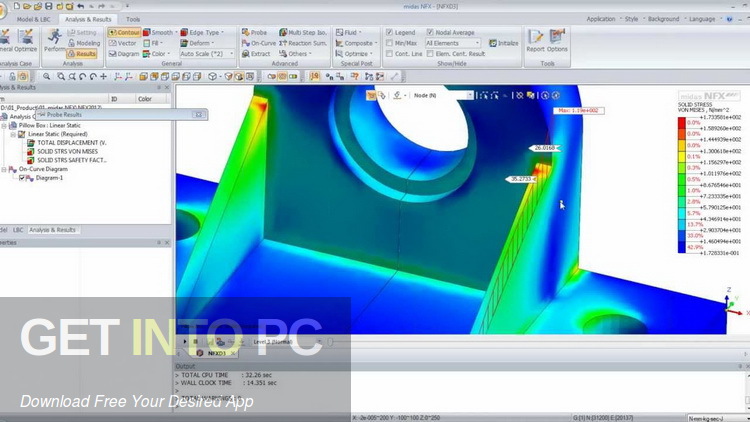Click the isometric cube view icon
This screenshot has width=750, height=422.
212,77
